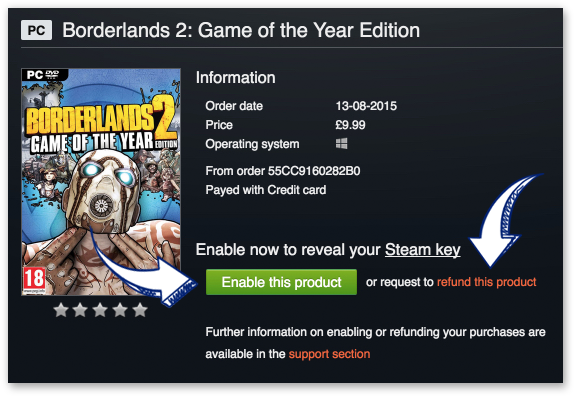Open the refund this product link
The image size is (574, 396).
pyautogui.click(x=487, y=282)
